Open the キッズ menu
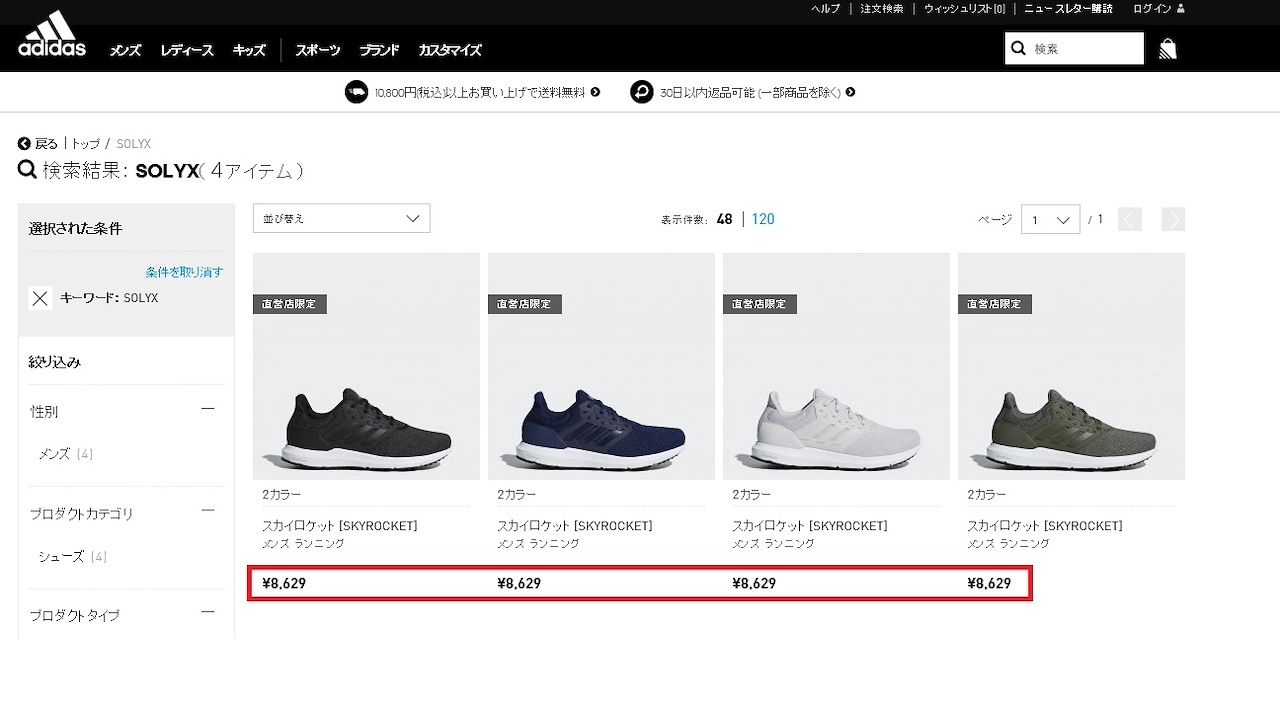 [249, 50]
